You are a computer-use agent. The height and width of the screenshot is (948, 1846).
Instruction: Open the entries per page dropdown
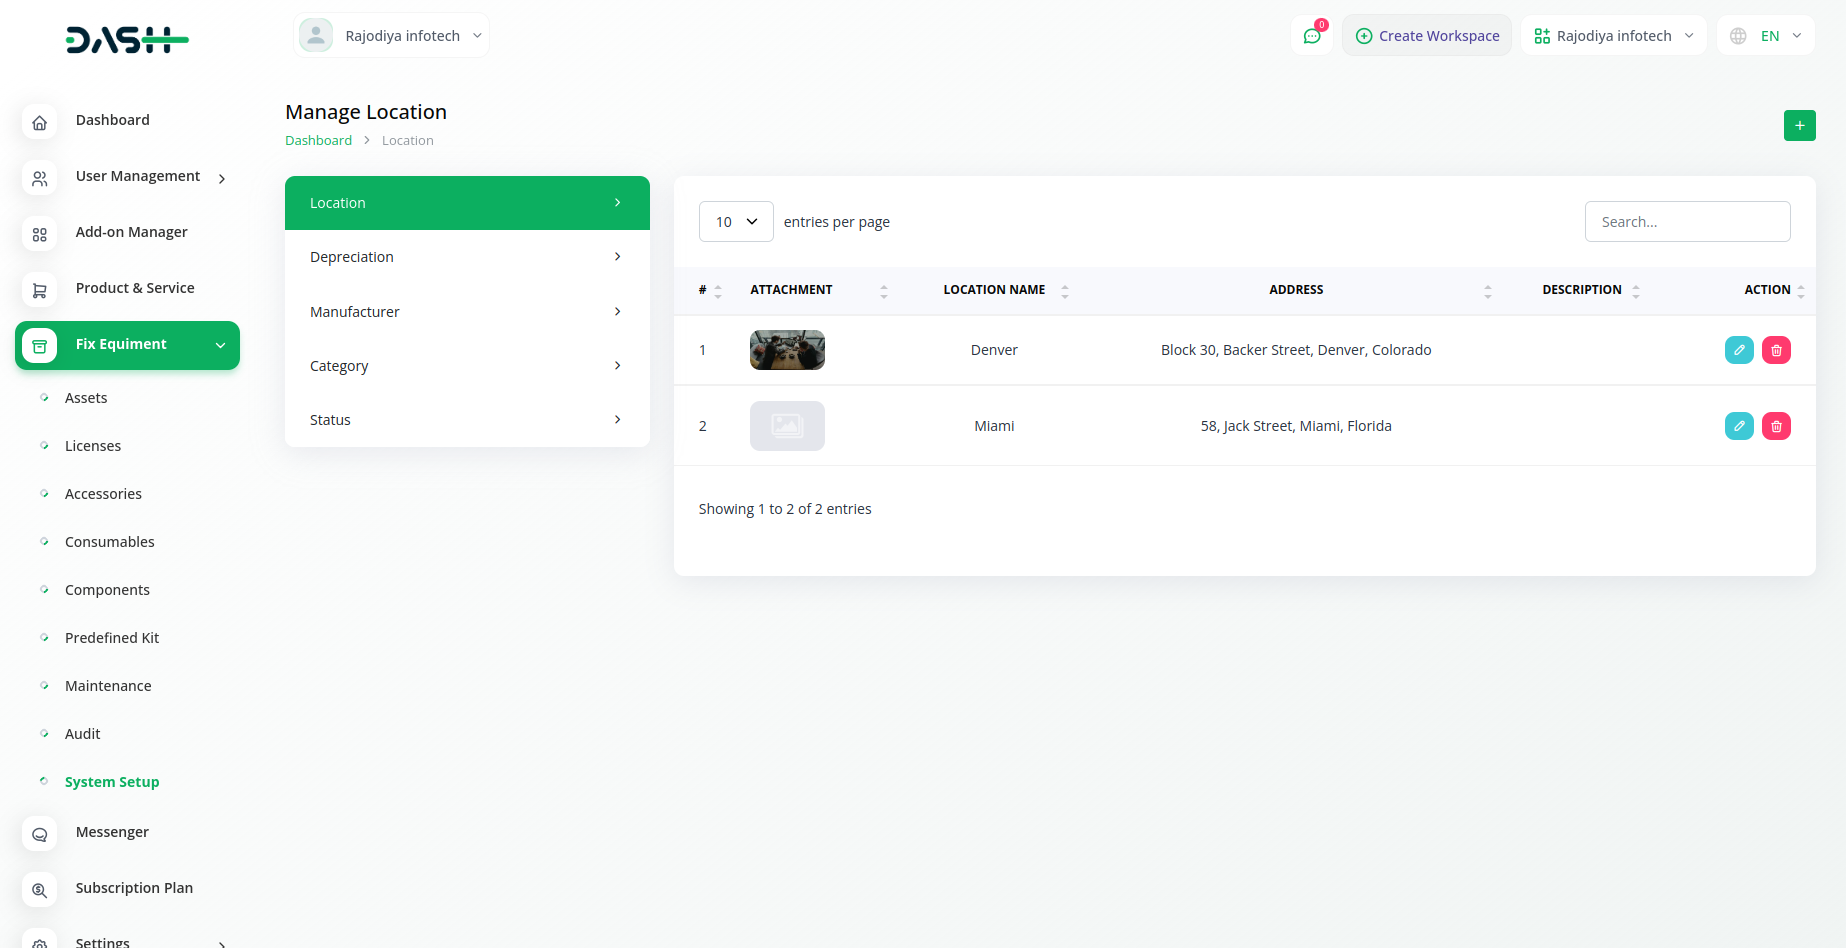736,222
